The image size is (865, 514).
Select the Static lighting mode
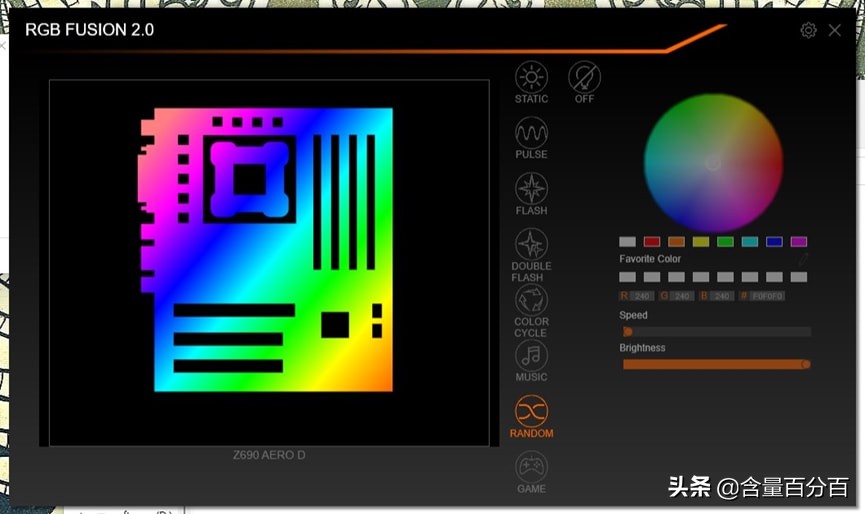coord(531,78)
